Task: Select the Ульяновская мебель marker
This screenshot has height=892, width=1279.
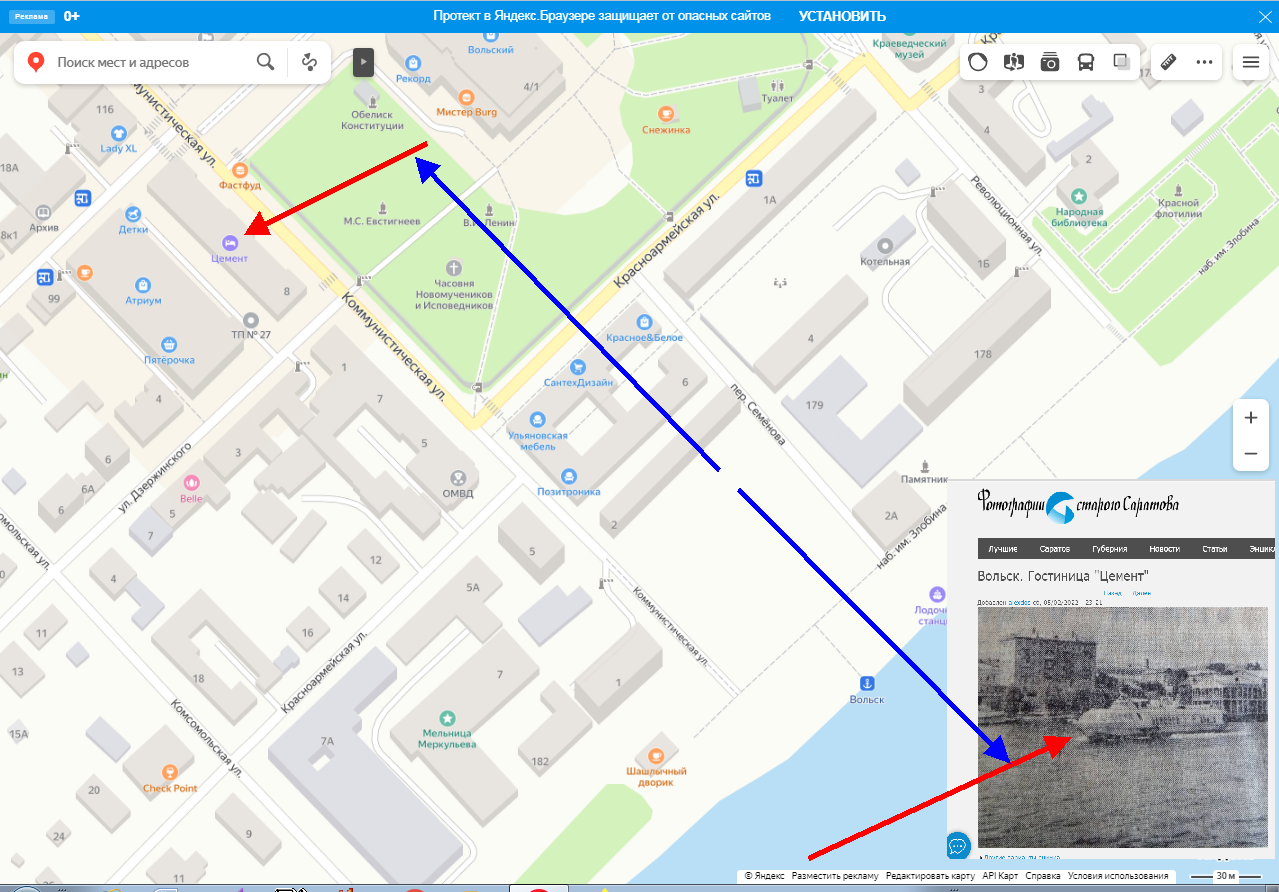Action: tap(538, 420)
